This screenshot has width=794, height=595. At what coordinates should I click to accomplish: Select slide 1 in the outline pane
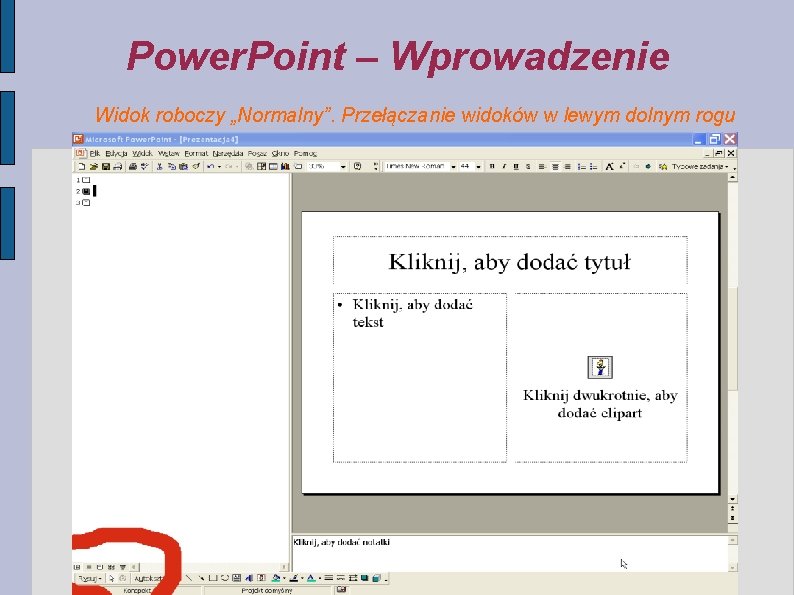(86, 180)
